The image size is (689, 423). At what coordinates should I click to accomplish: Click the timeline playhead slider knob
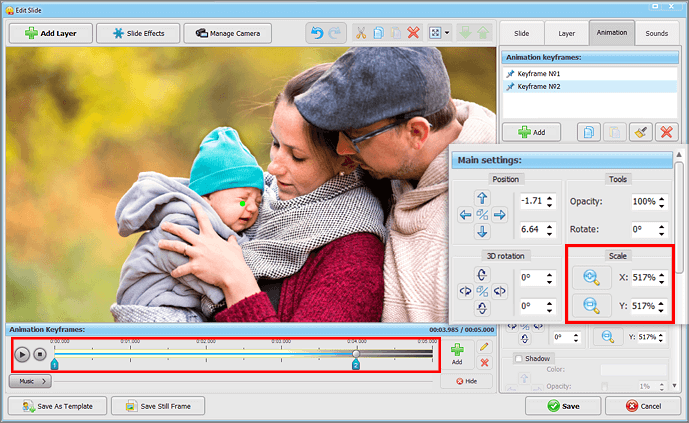356,353
